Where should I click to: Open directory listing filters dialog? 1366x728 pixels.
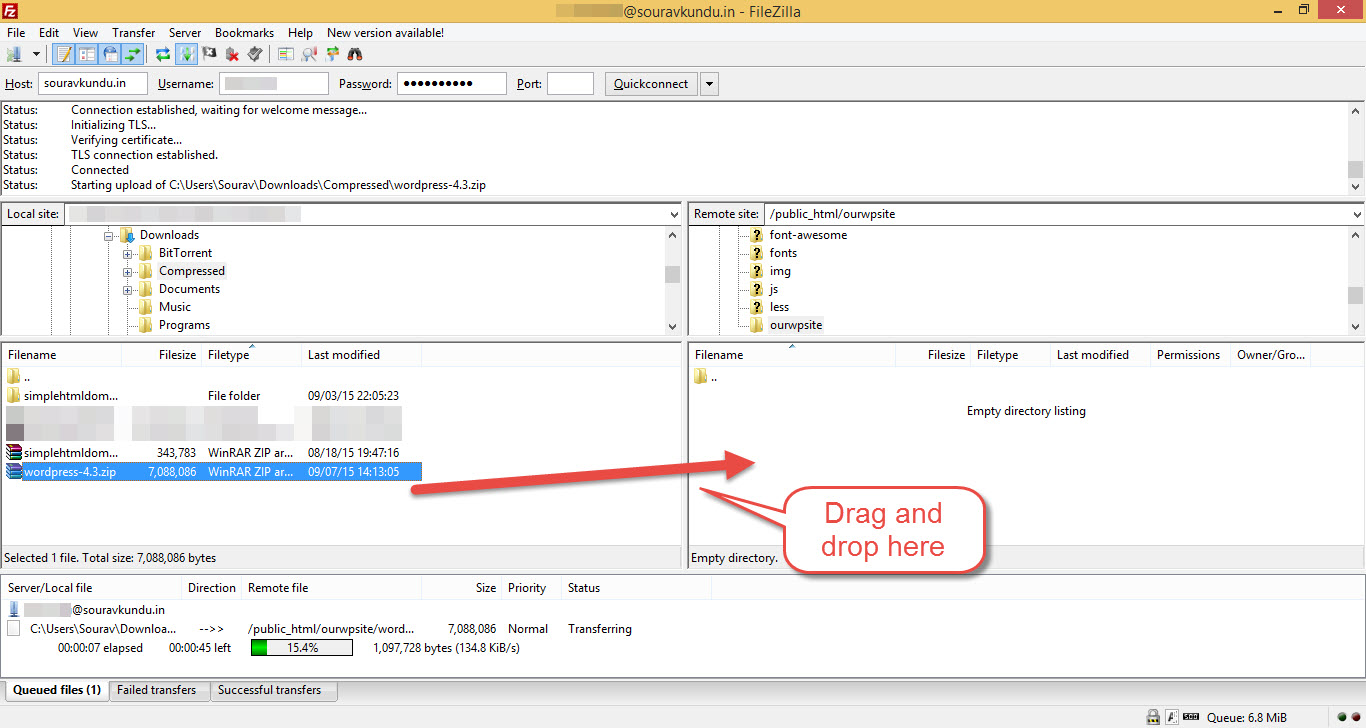coord(285,54)
